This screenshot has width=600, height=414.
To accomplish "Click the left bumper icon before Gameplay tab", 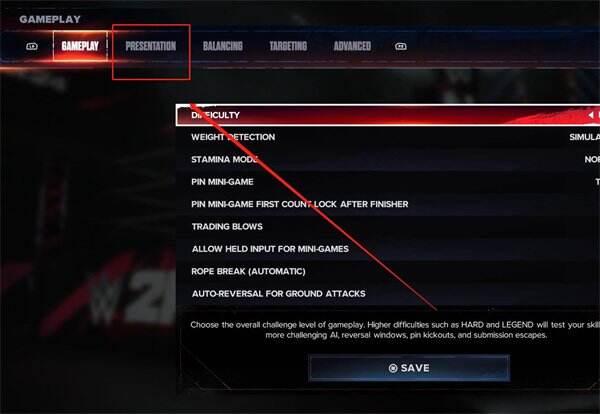I will pos(32,46).
